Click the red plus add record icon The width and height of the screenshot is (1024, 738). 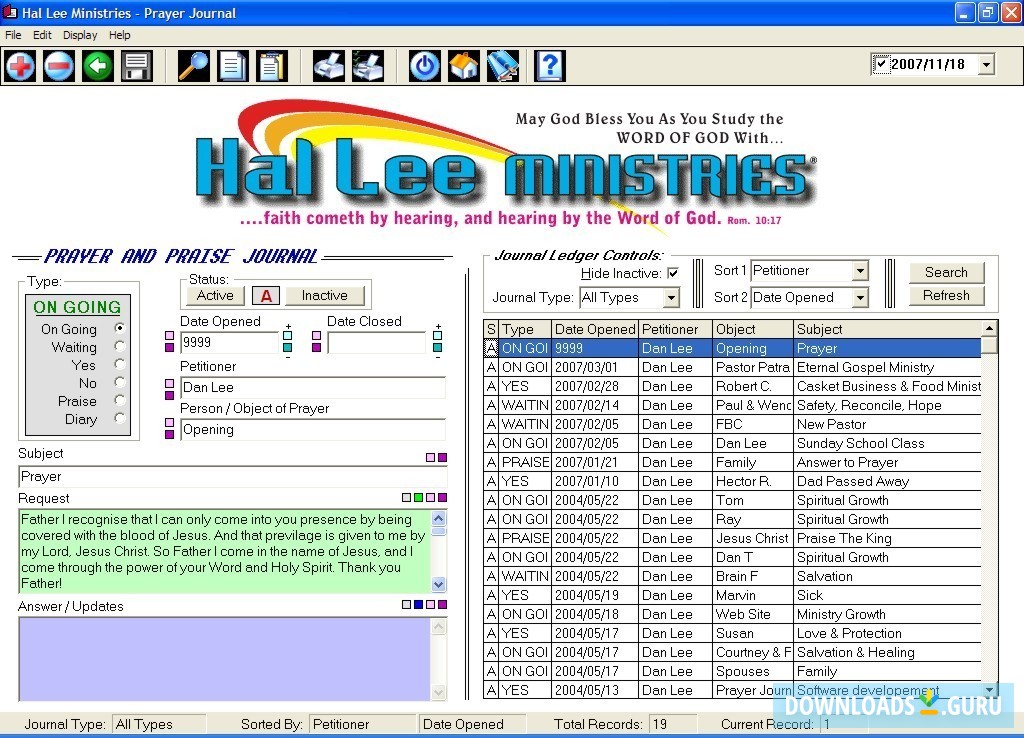pyautogui.click(x=20, y=66)
